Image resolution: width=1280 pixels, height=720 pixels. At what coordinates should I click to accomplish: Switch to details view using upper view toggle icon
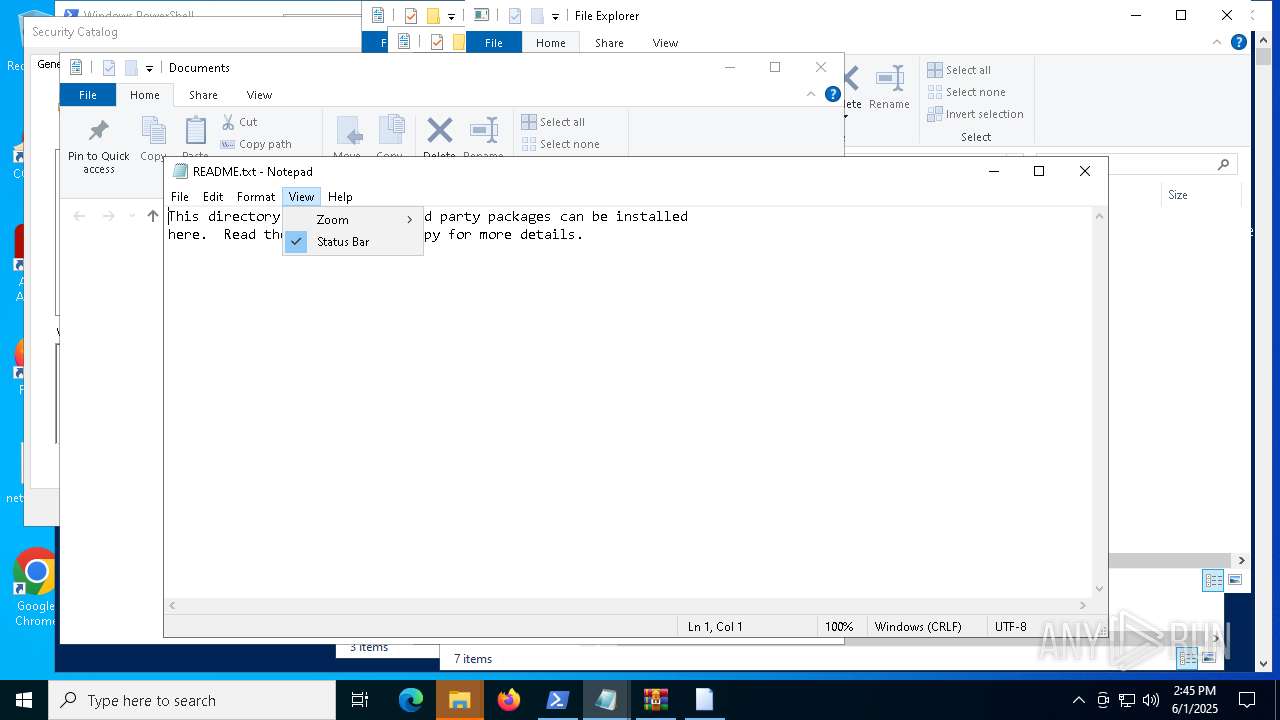pyautogui.click(x=1212, y=580)
